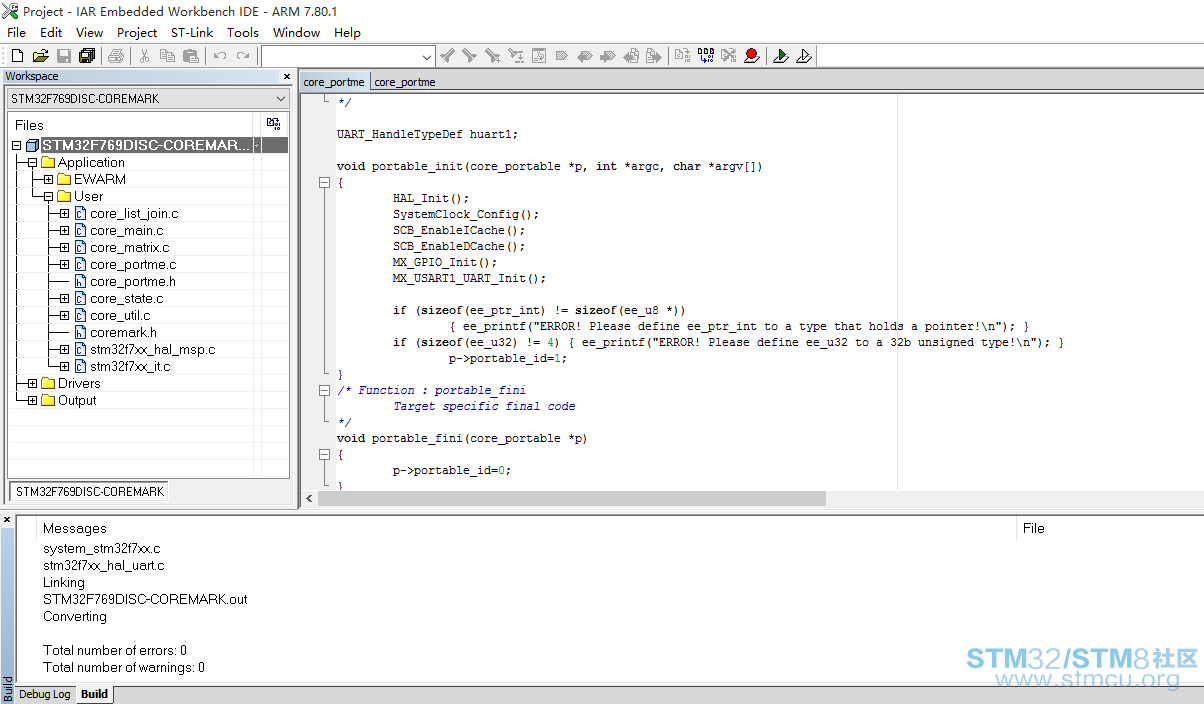The image size is (1204, 704).
Task: Create a new document with New icon
Action: [x=17, y=56]
